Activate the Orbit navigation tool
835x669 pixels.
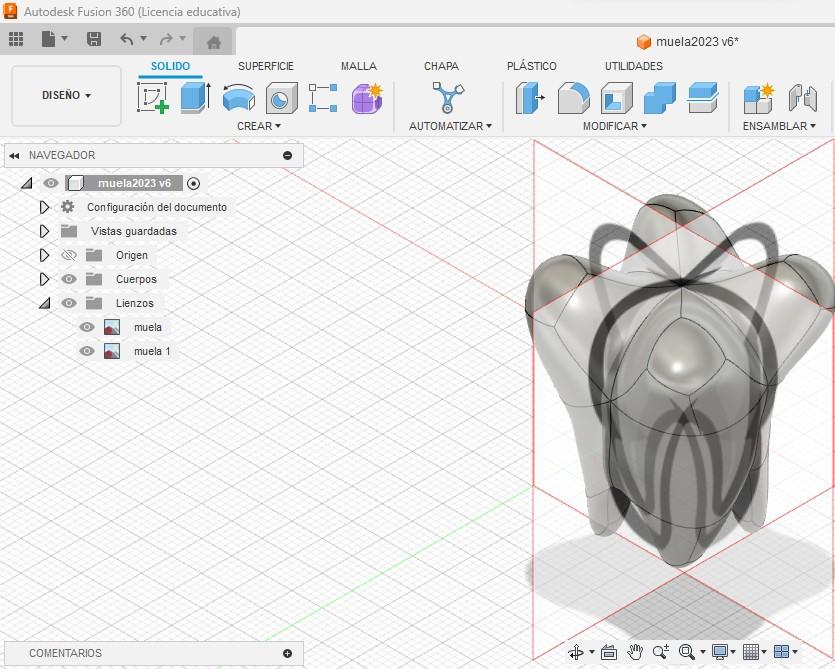pos(576,651)
